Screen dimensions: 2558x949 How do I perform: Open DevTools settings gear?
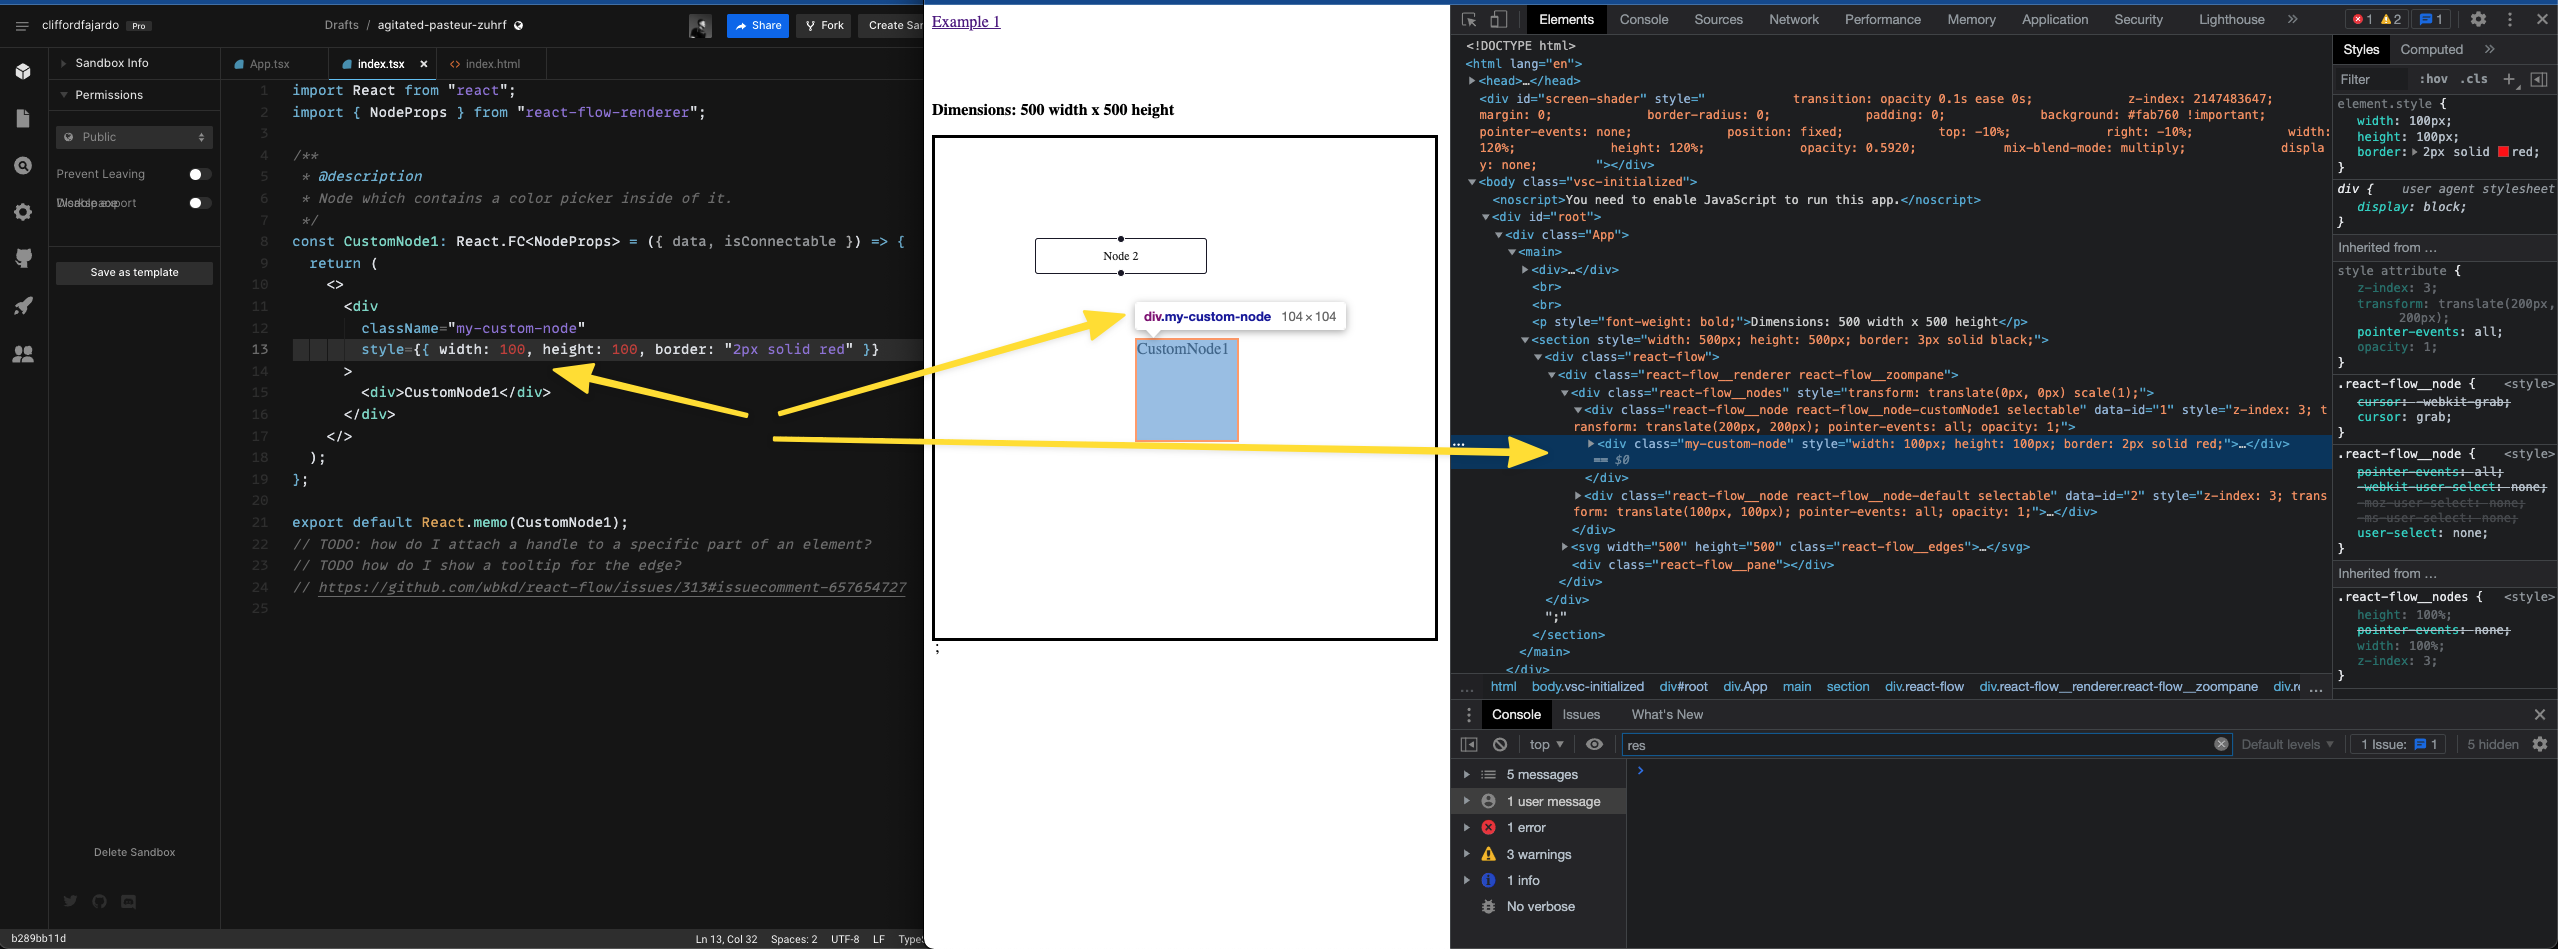[2478, 18]
